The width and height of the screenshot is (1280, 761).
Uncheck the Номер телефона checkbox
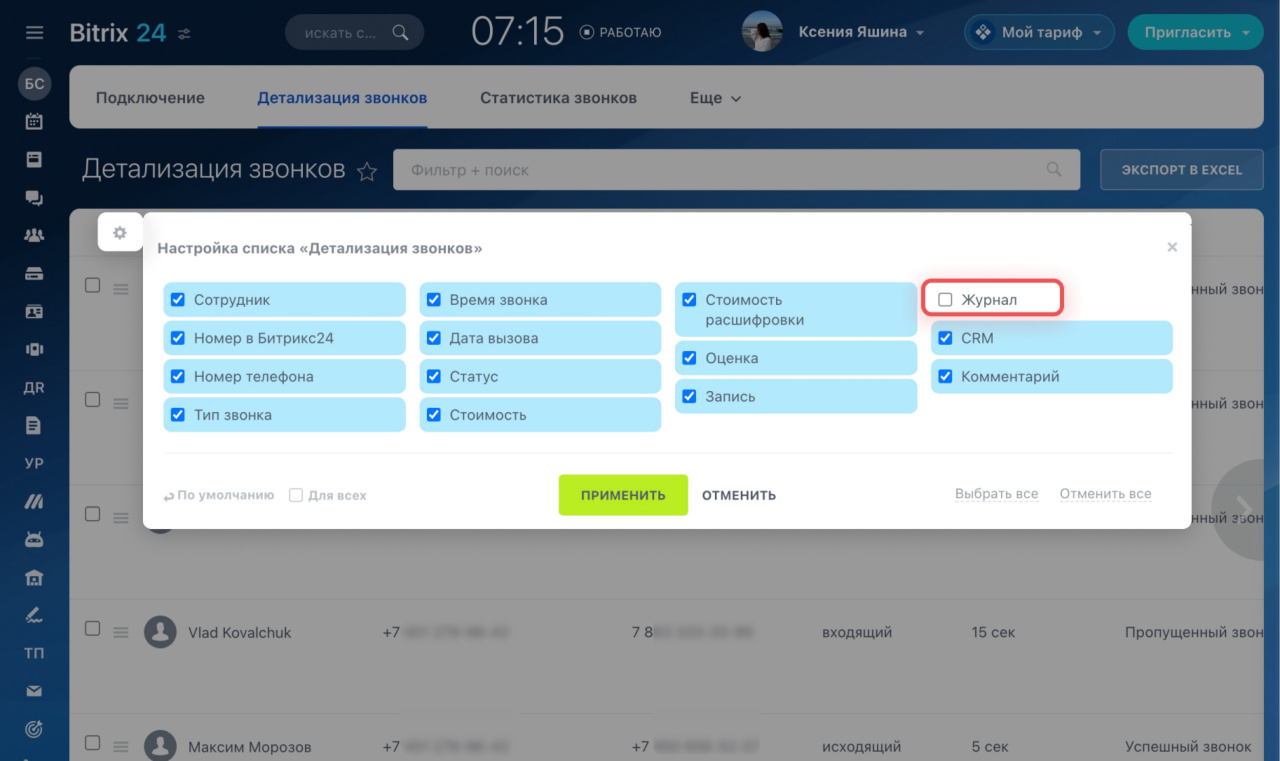tap(178, 376)
